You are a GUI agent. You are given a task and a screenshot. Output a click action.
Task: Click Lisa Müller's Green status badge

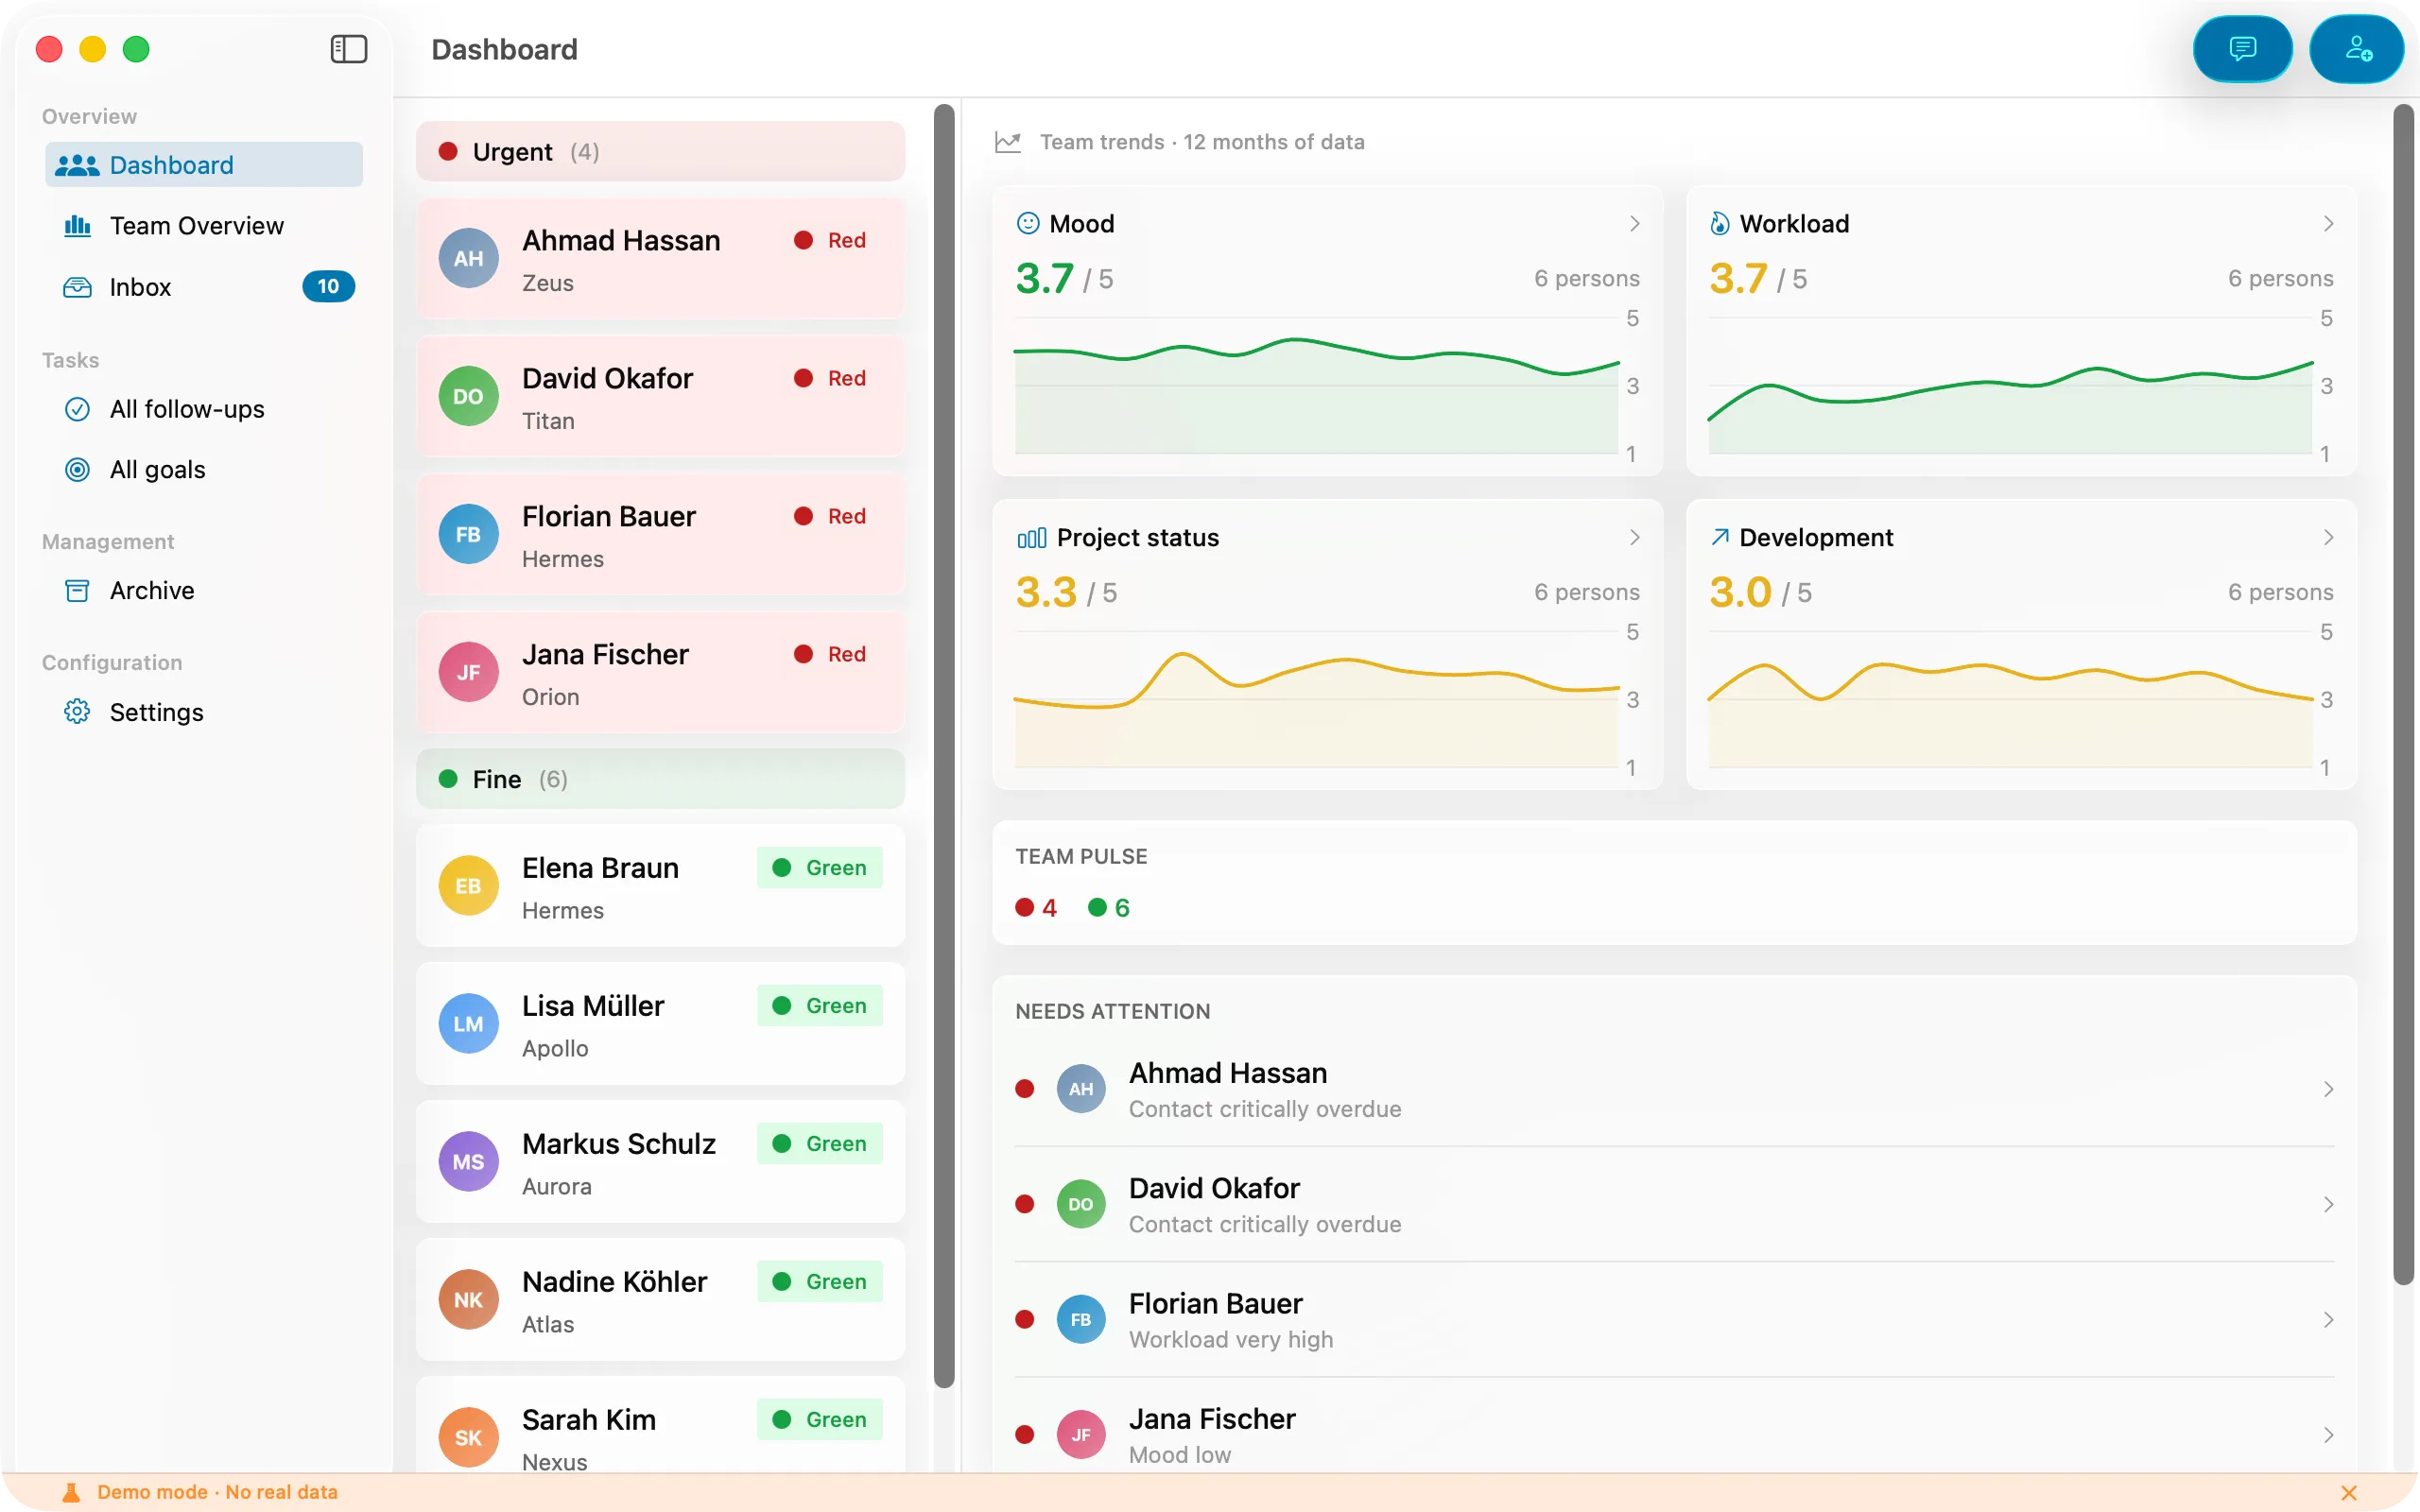click(820, 1006)
